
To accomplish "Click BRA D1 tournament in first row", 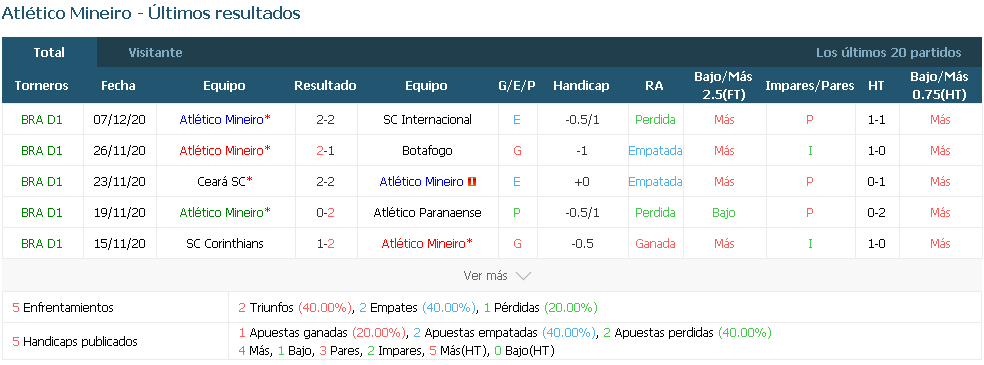I will [x=41, y=120].
